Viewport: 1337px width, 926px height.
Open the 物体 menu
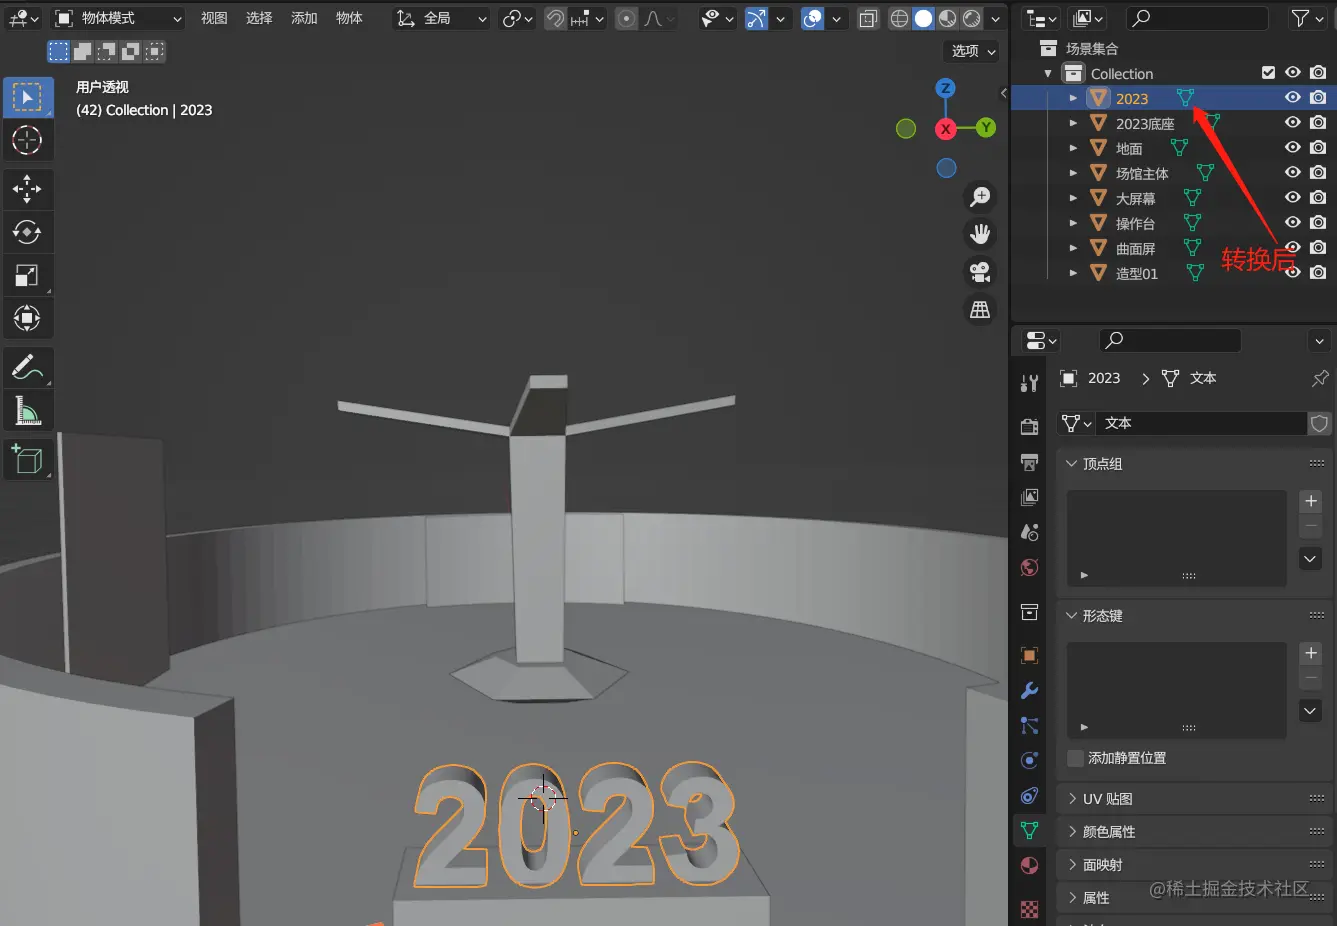coord(349,18)
